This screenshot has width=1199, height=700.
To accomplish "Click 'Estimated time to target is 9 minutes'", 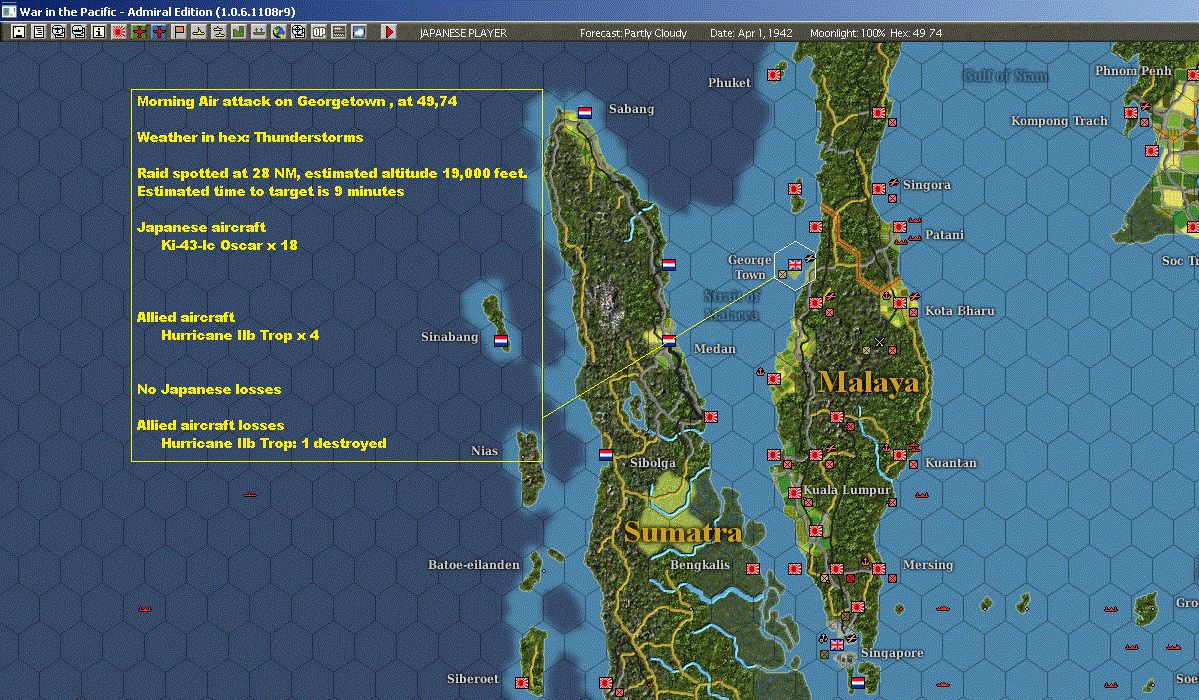I will [271, 191].
